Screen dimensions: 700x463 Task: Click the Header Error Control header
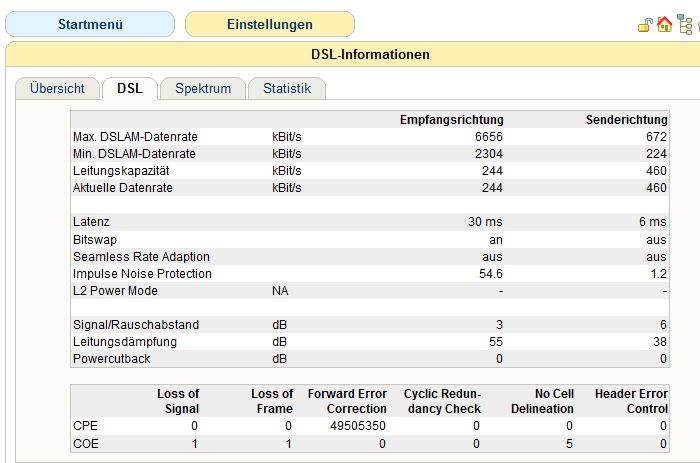tap(631, 401)
